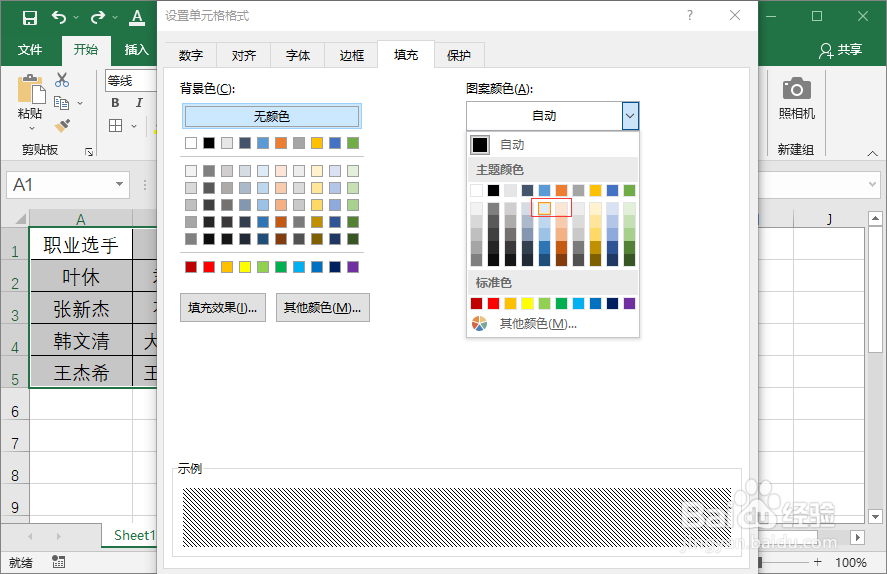The image size is (887, 574).
Task: Pick standard yellow in pattern color dropdown
Action: click(527, 304)
